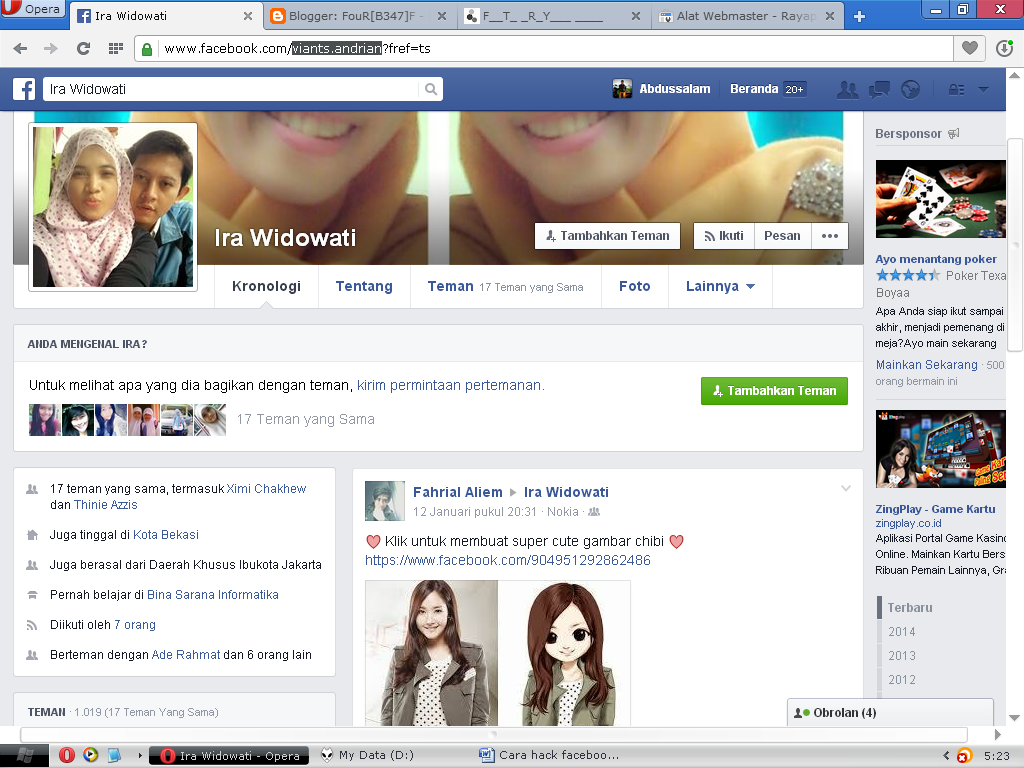Bookmark page with the heart icon

[x=970, y=48]
